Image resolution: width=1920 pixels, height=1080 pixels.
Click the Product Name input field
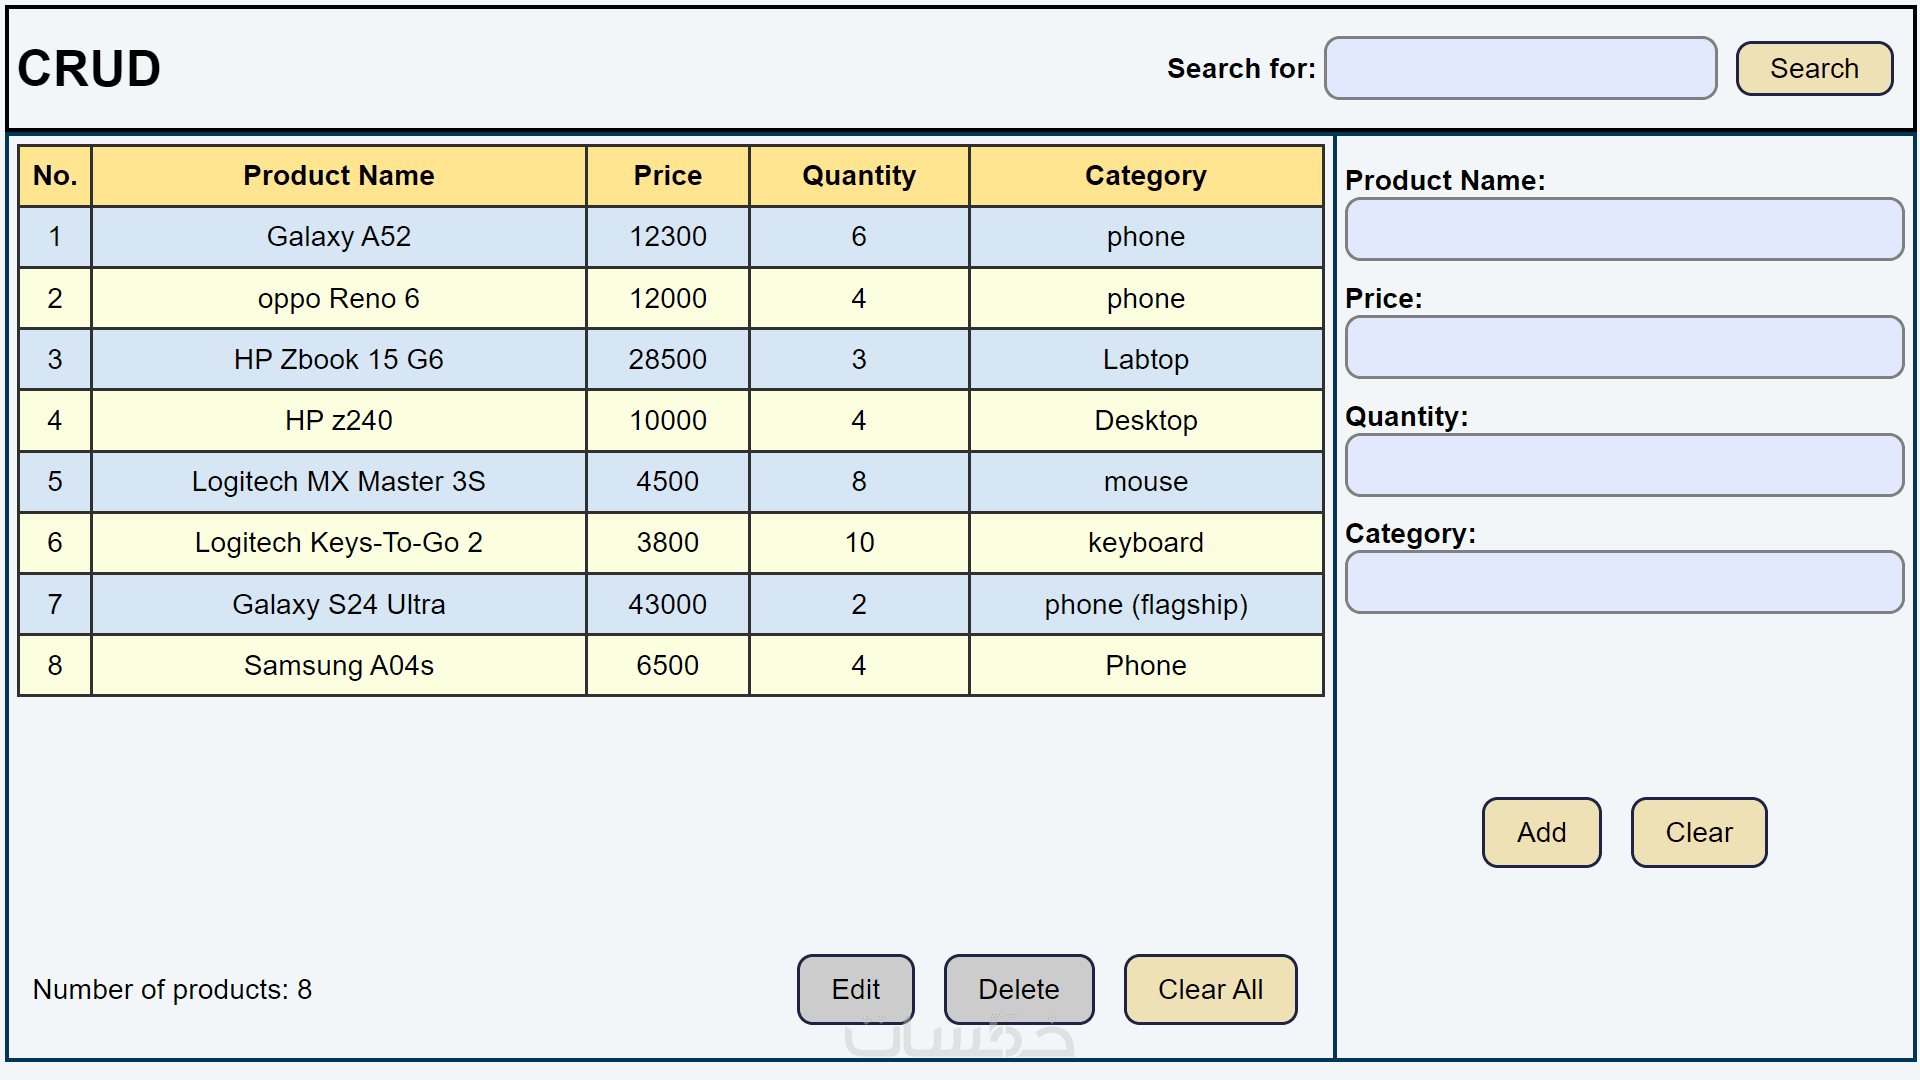coord(1623,229)
